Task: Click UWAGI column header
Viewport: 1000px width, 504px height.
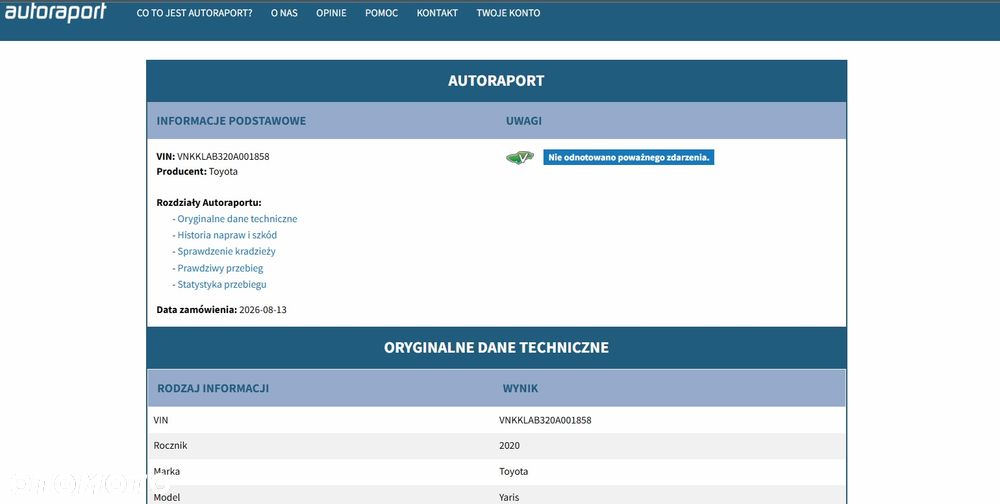Action: pyautogui.click(x=524, y=121)
